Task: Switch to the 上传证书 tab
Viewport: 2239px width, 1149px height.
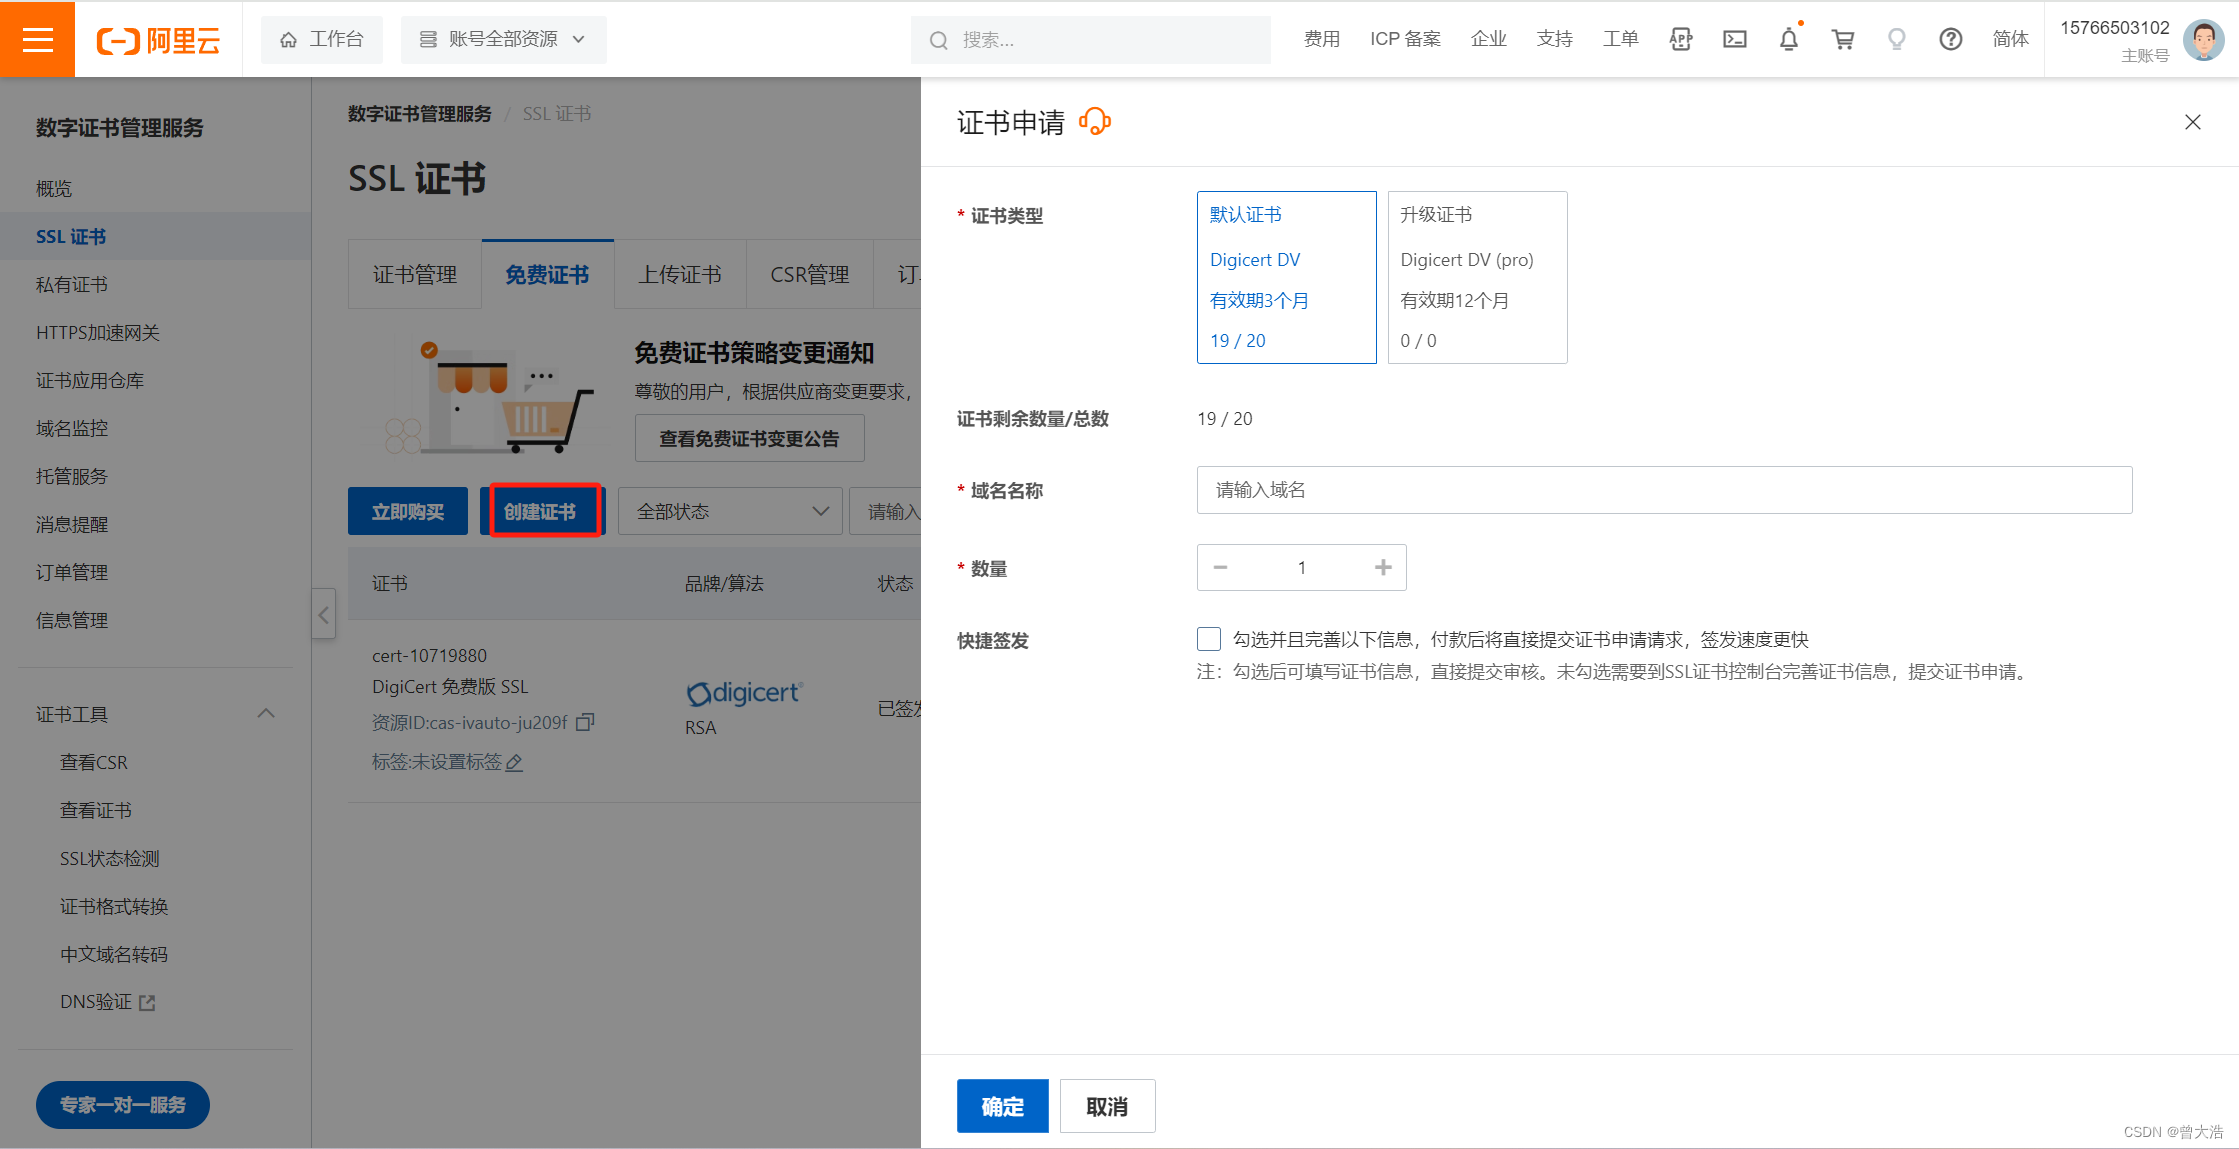Action: (x=680, y=275)
